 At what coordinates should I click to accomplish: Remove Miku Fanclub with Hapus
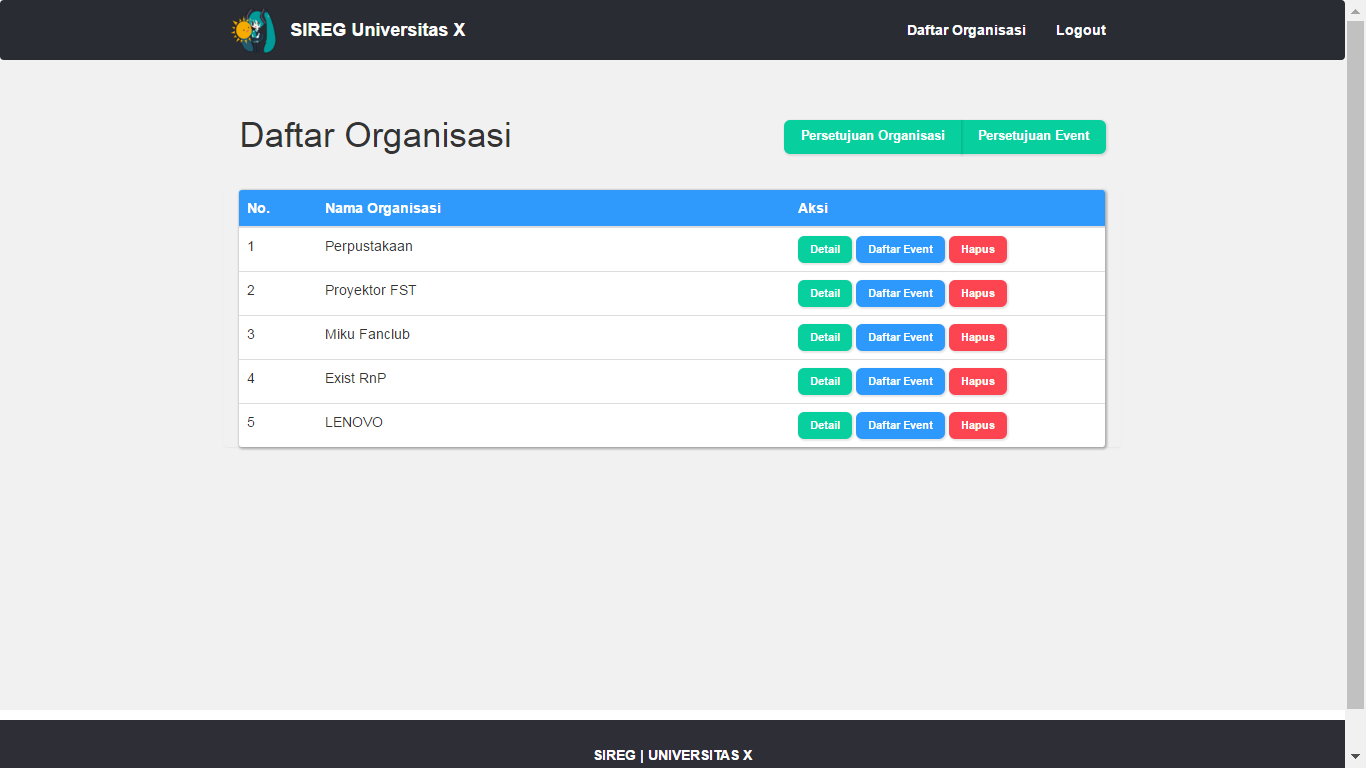tap(977, 337)
